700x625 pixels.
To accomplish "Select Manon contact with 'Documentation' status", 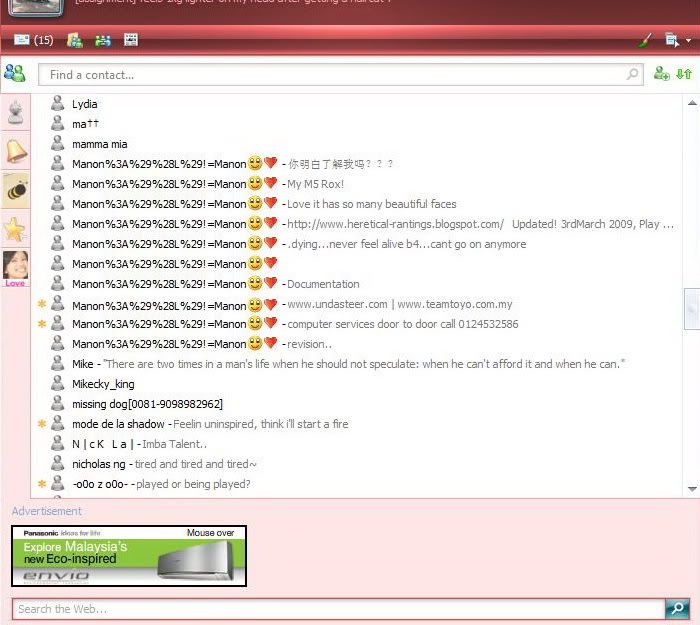I will point(216,284).
